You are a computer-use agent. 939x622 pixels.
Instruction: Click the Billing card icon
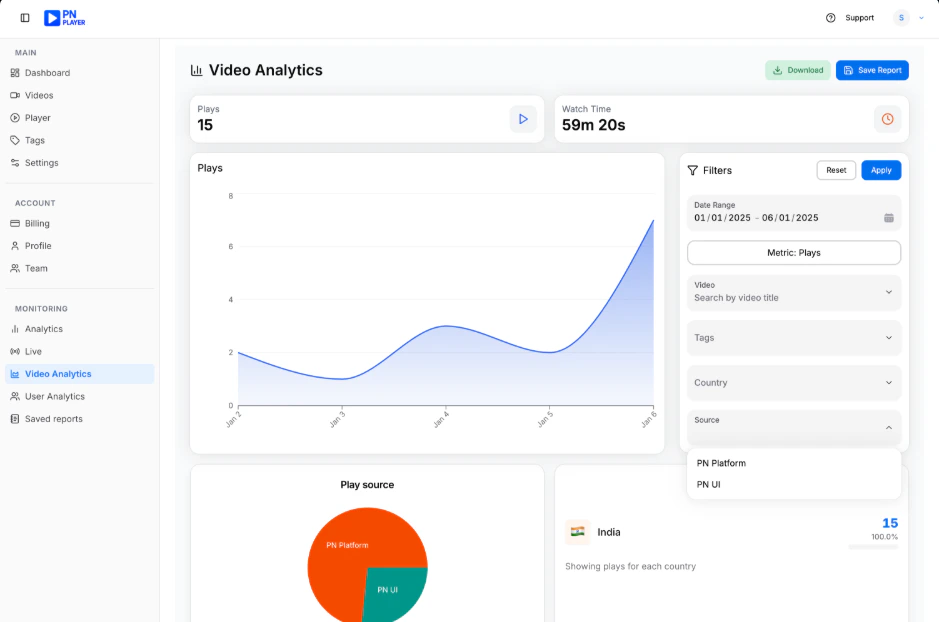click(15, 223)
